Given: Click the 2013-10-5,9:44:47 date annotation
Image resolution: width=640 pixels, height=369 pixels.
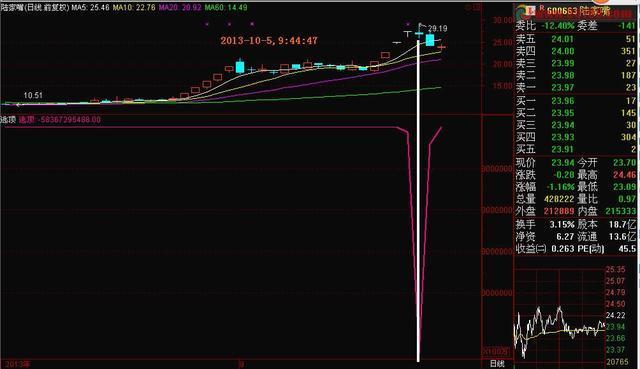Looking at the screenshot, I should pyautogui.click(x=269, y=40).
